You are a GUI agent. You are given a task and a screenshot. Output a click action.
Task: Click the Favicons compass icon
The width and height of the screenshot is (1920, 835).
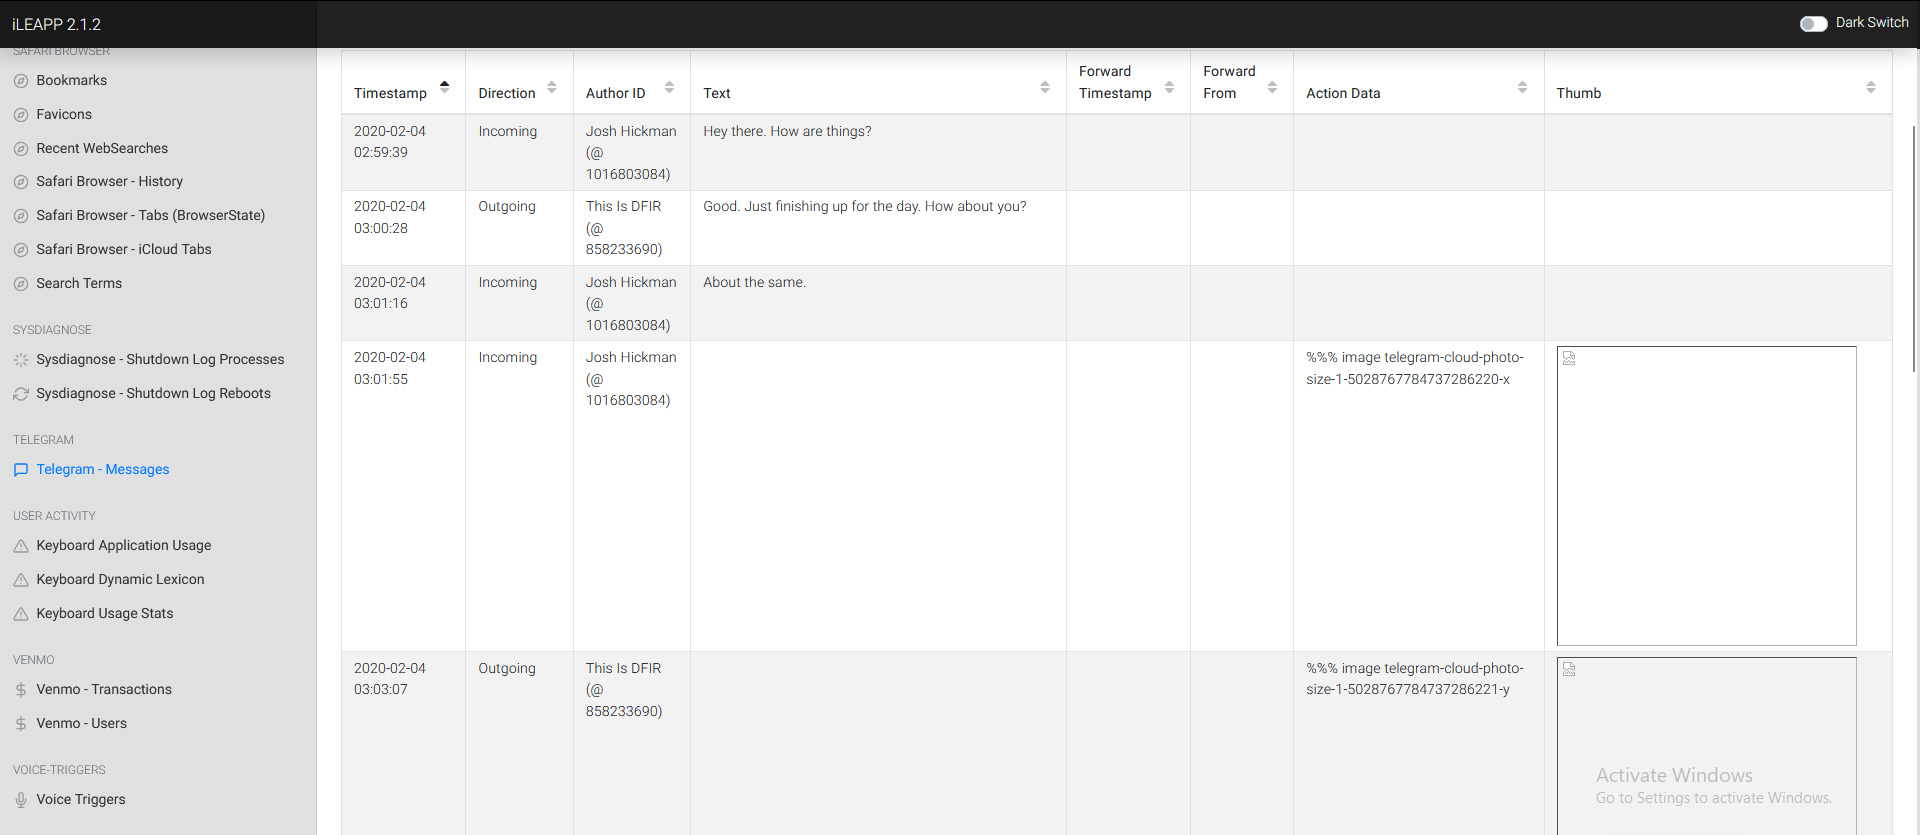(x=21, y=115)
